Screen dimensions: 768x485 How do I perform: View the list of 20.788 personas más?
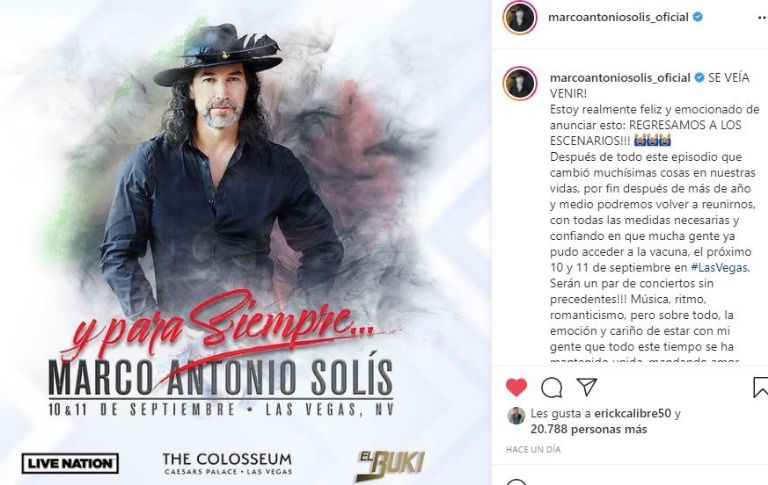pyautogui.click(x=589, y=429)
